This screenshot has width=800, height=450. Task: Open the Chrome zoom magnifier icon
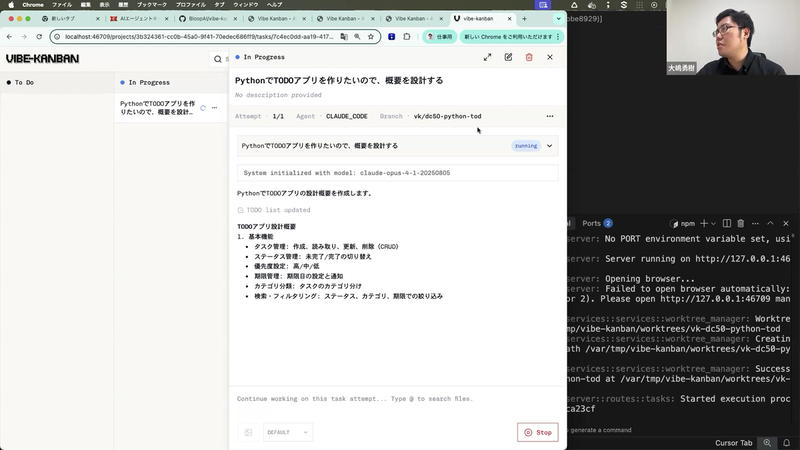357,37
